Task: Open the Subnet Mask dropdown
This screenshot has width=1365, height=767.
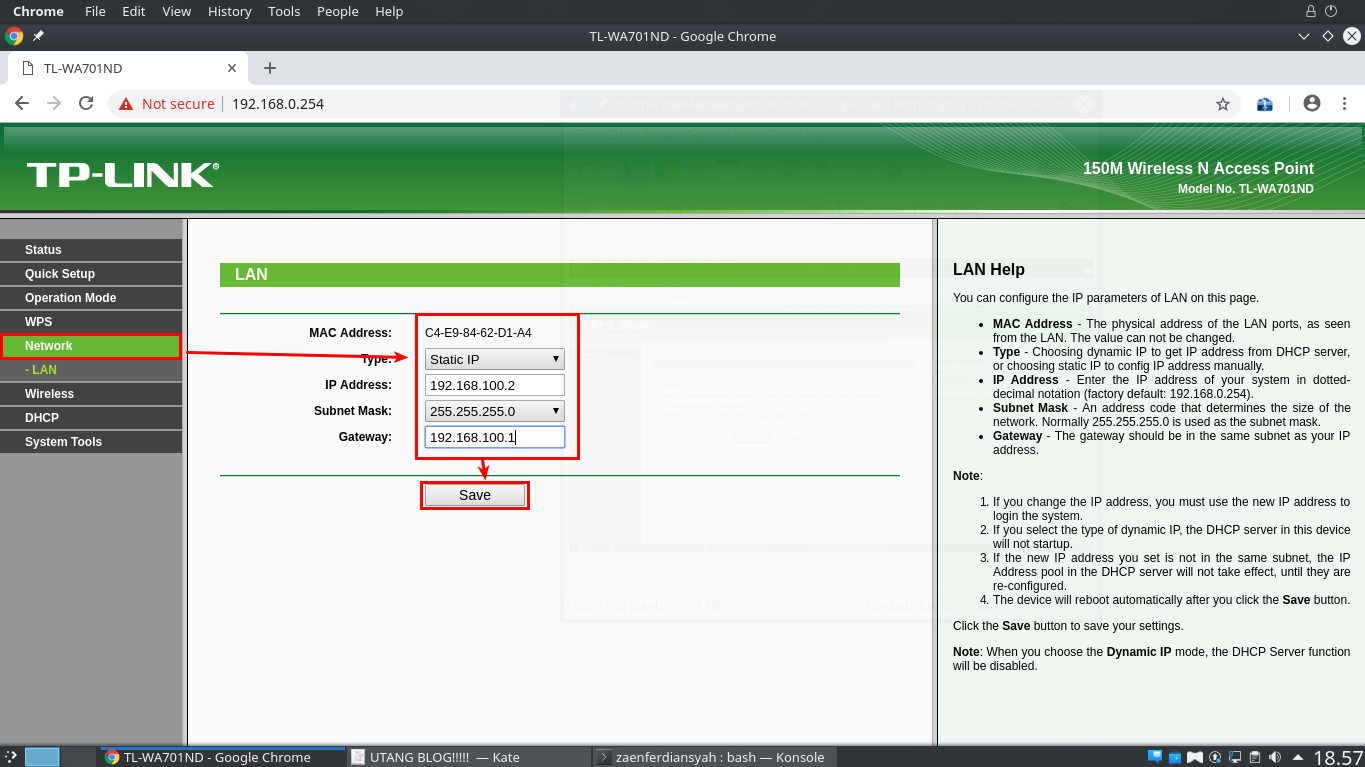Action: pyautogui.click(x=494, y=410)
